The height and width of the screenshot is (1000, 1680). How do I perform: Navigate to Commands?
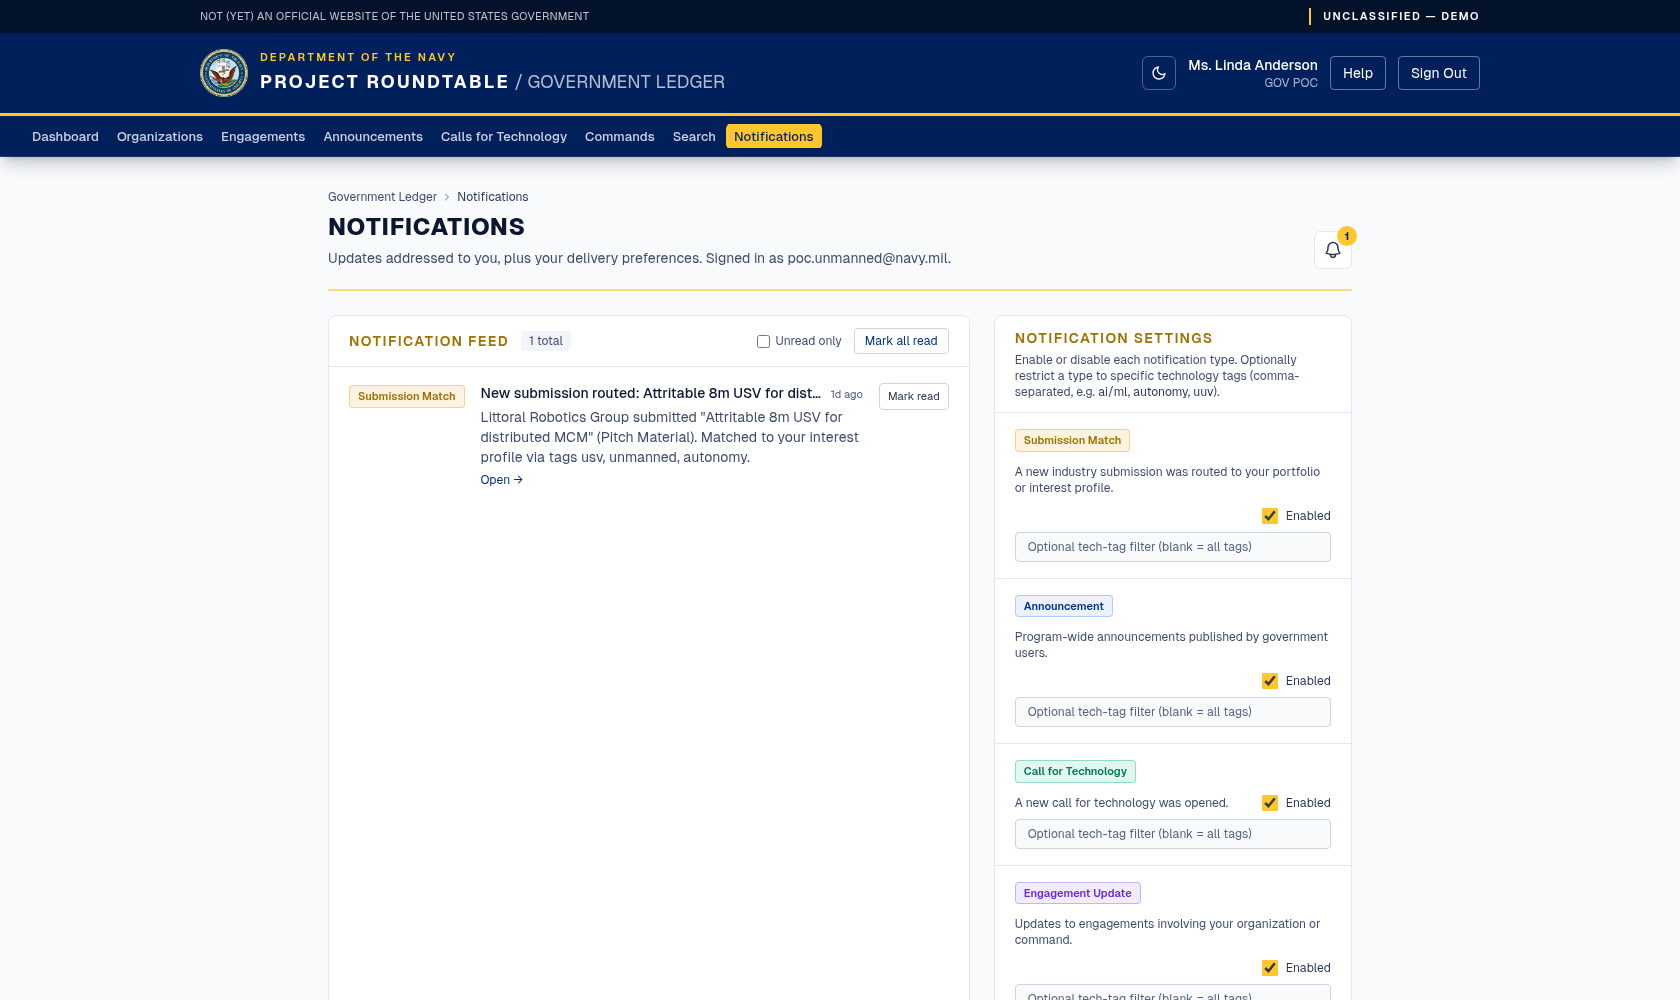pos(620,137)
